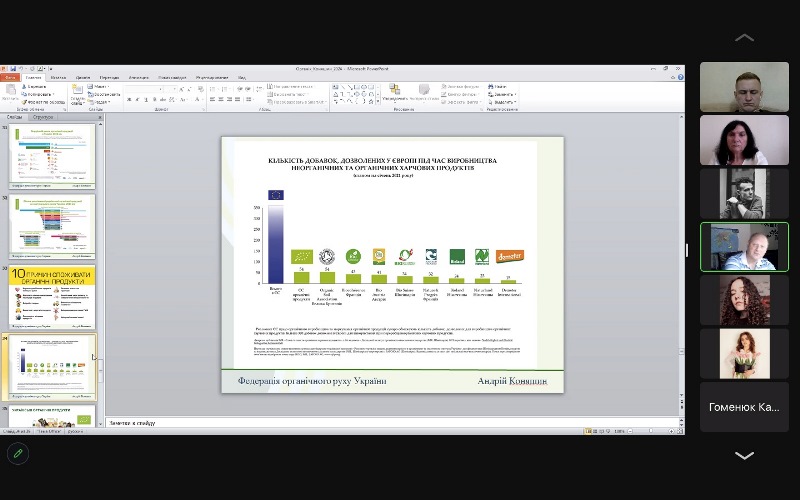The image size is (800, 500).
Task: Open PowerPoint Help question mark icon
Action: 679,77
